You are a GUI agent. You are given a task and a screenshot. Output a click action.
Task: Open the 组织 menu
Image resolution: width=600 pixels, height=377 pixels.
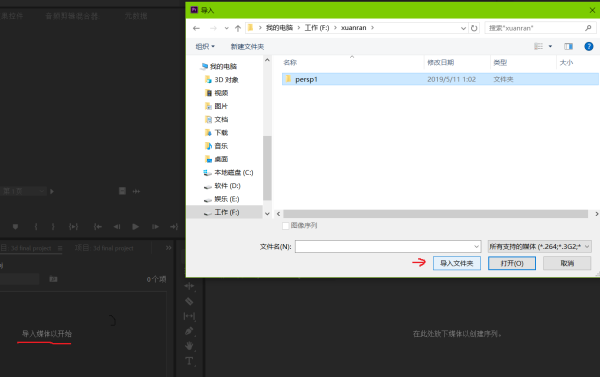click(x=205, y=46)
